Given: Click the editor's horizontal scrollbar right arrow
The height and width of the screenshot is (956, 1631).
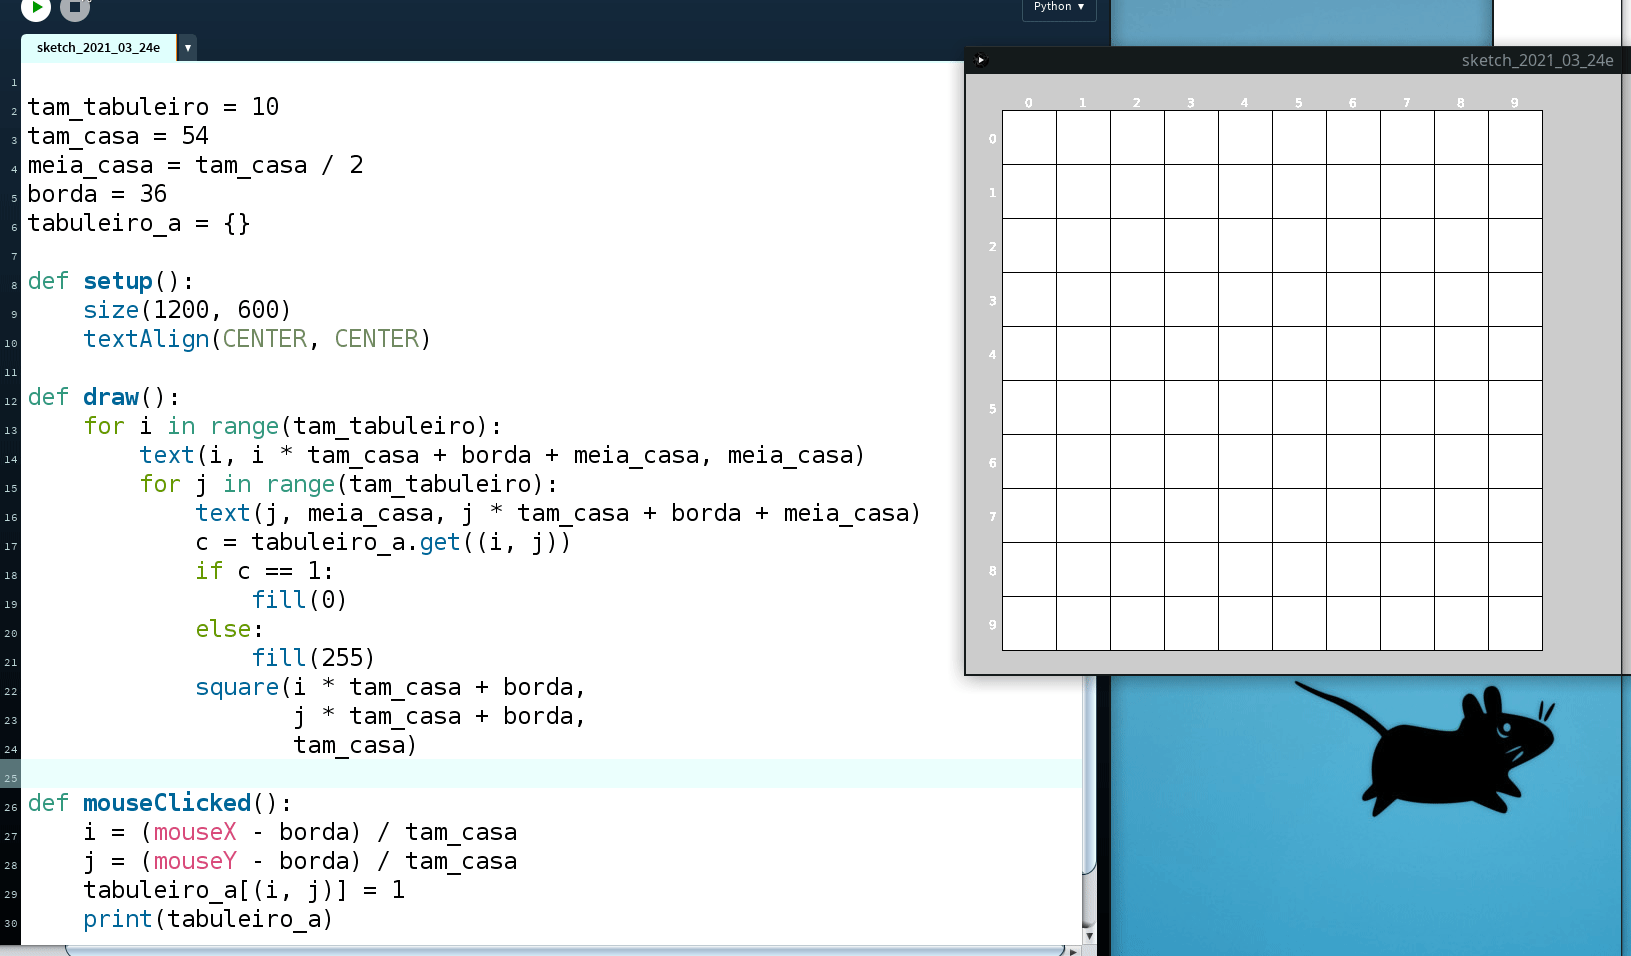Looking at the screenshot, I should pyautogui.click(x=1073, y=951).
